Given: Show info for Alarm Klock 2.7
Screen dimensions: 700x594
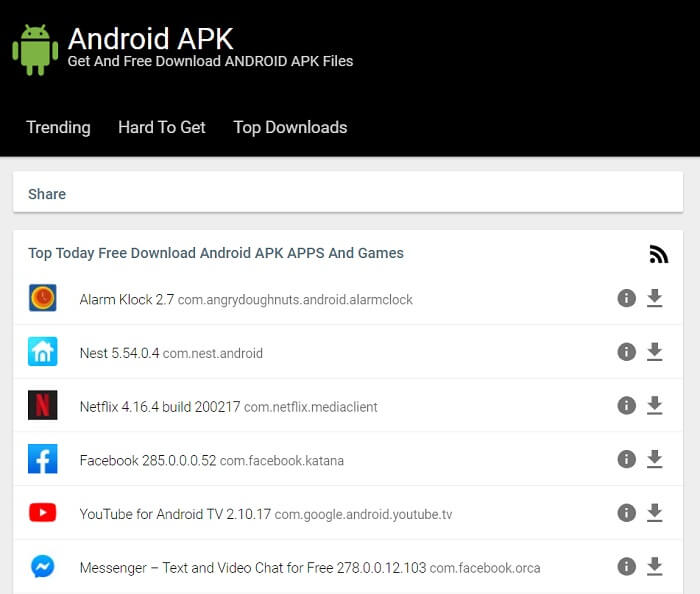Looking at the screenshot, I should (x=626, y=298).
